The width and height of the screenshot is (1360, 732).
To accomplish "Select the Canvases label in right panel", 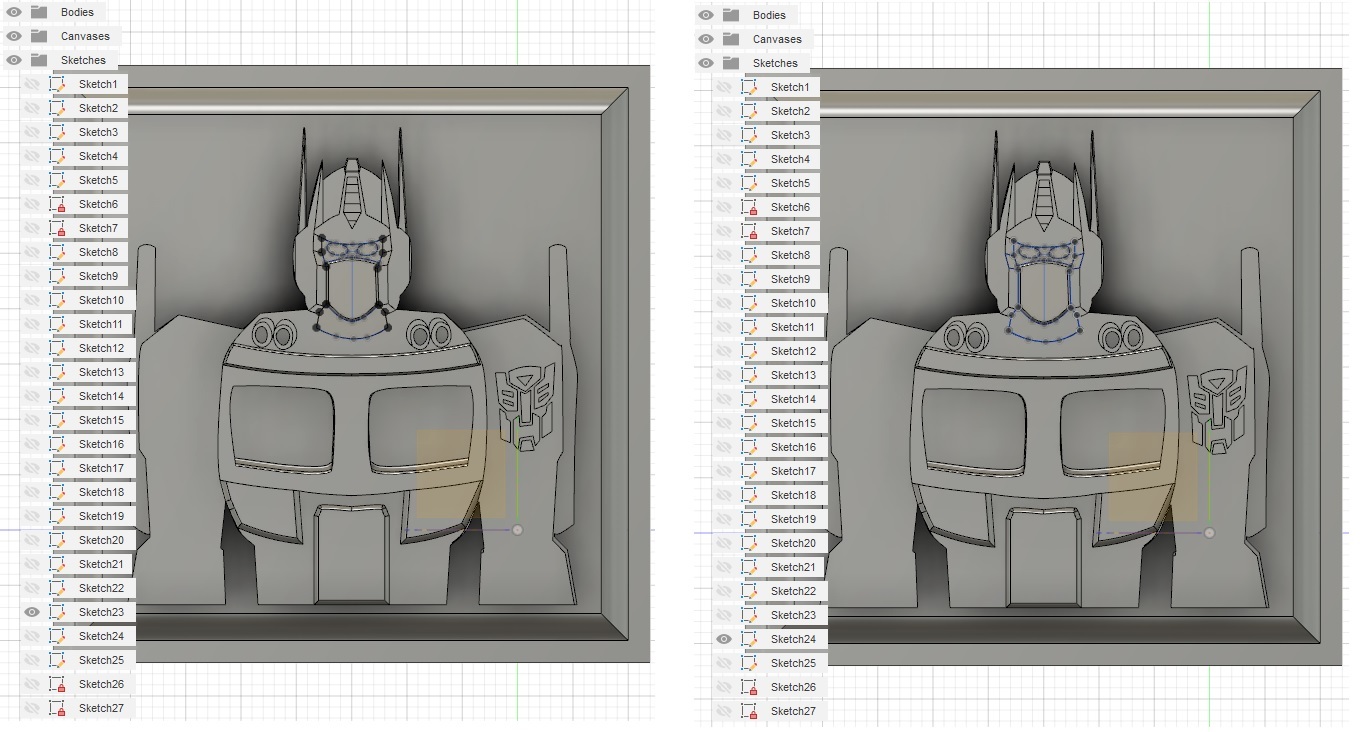I will [x=777, y=39].
